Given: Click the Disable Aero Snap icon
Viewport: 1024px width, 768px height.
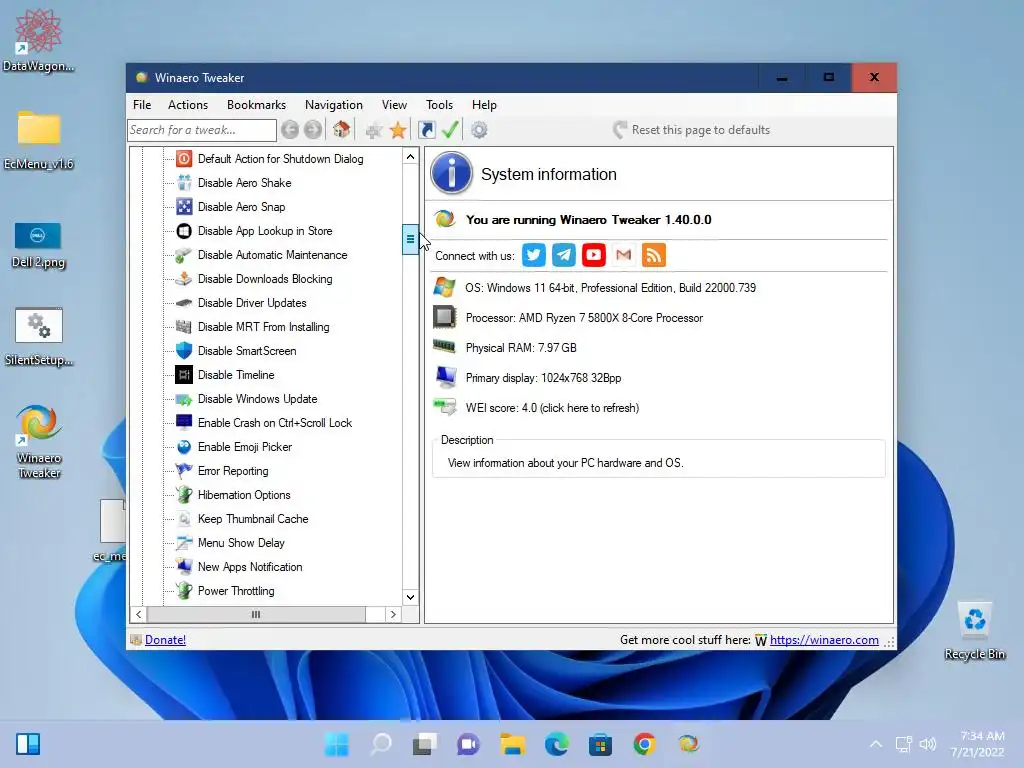Looking at the screenshot, I should pos(184,206).
